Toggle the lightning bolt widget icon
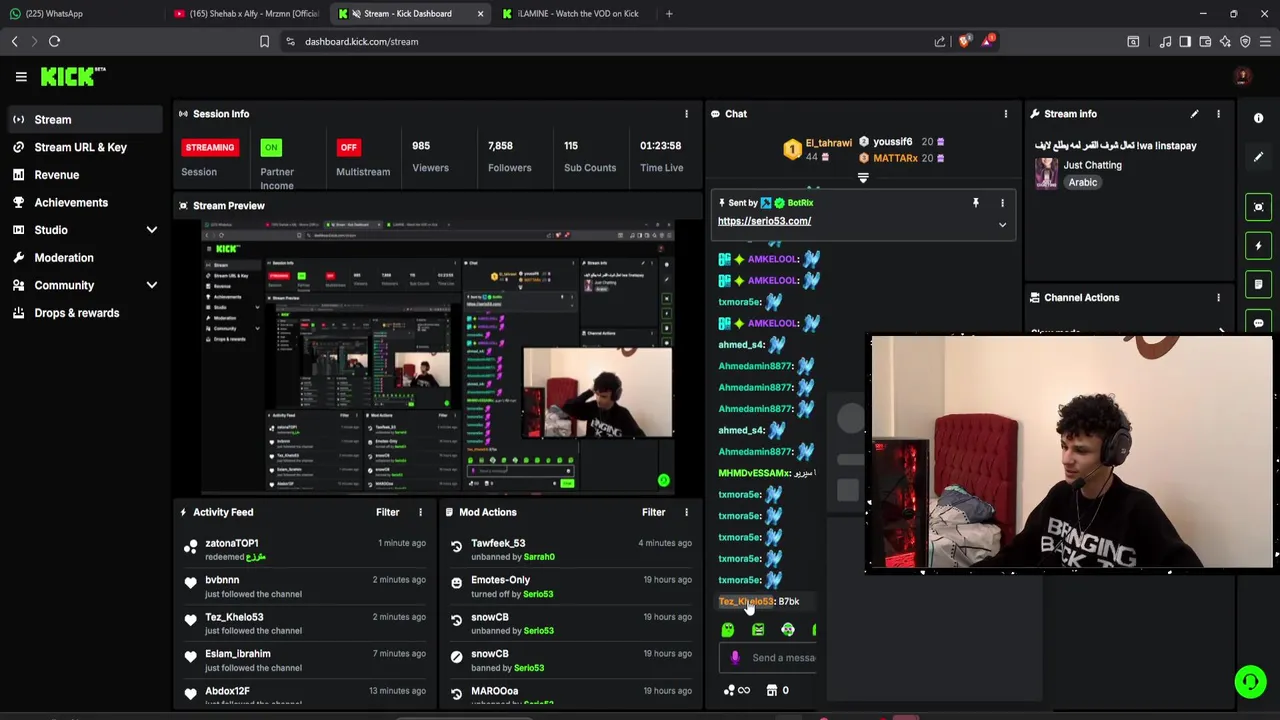 click(x=1258, y=246)
